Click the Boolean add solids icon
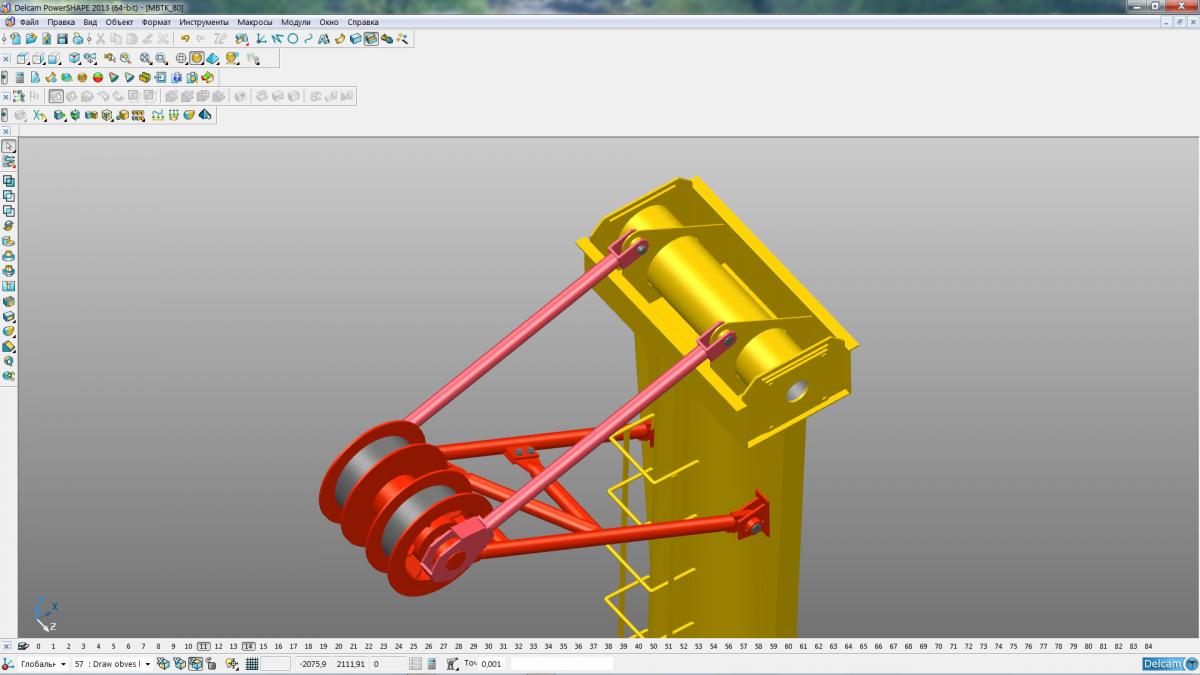The width and height of the screenshot is (1200, 675). click(x=9, y=181)
